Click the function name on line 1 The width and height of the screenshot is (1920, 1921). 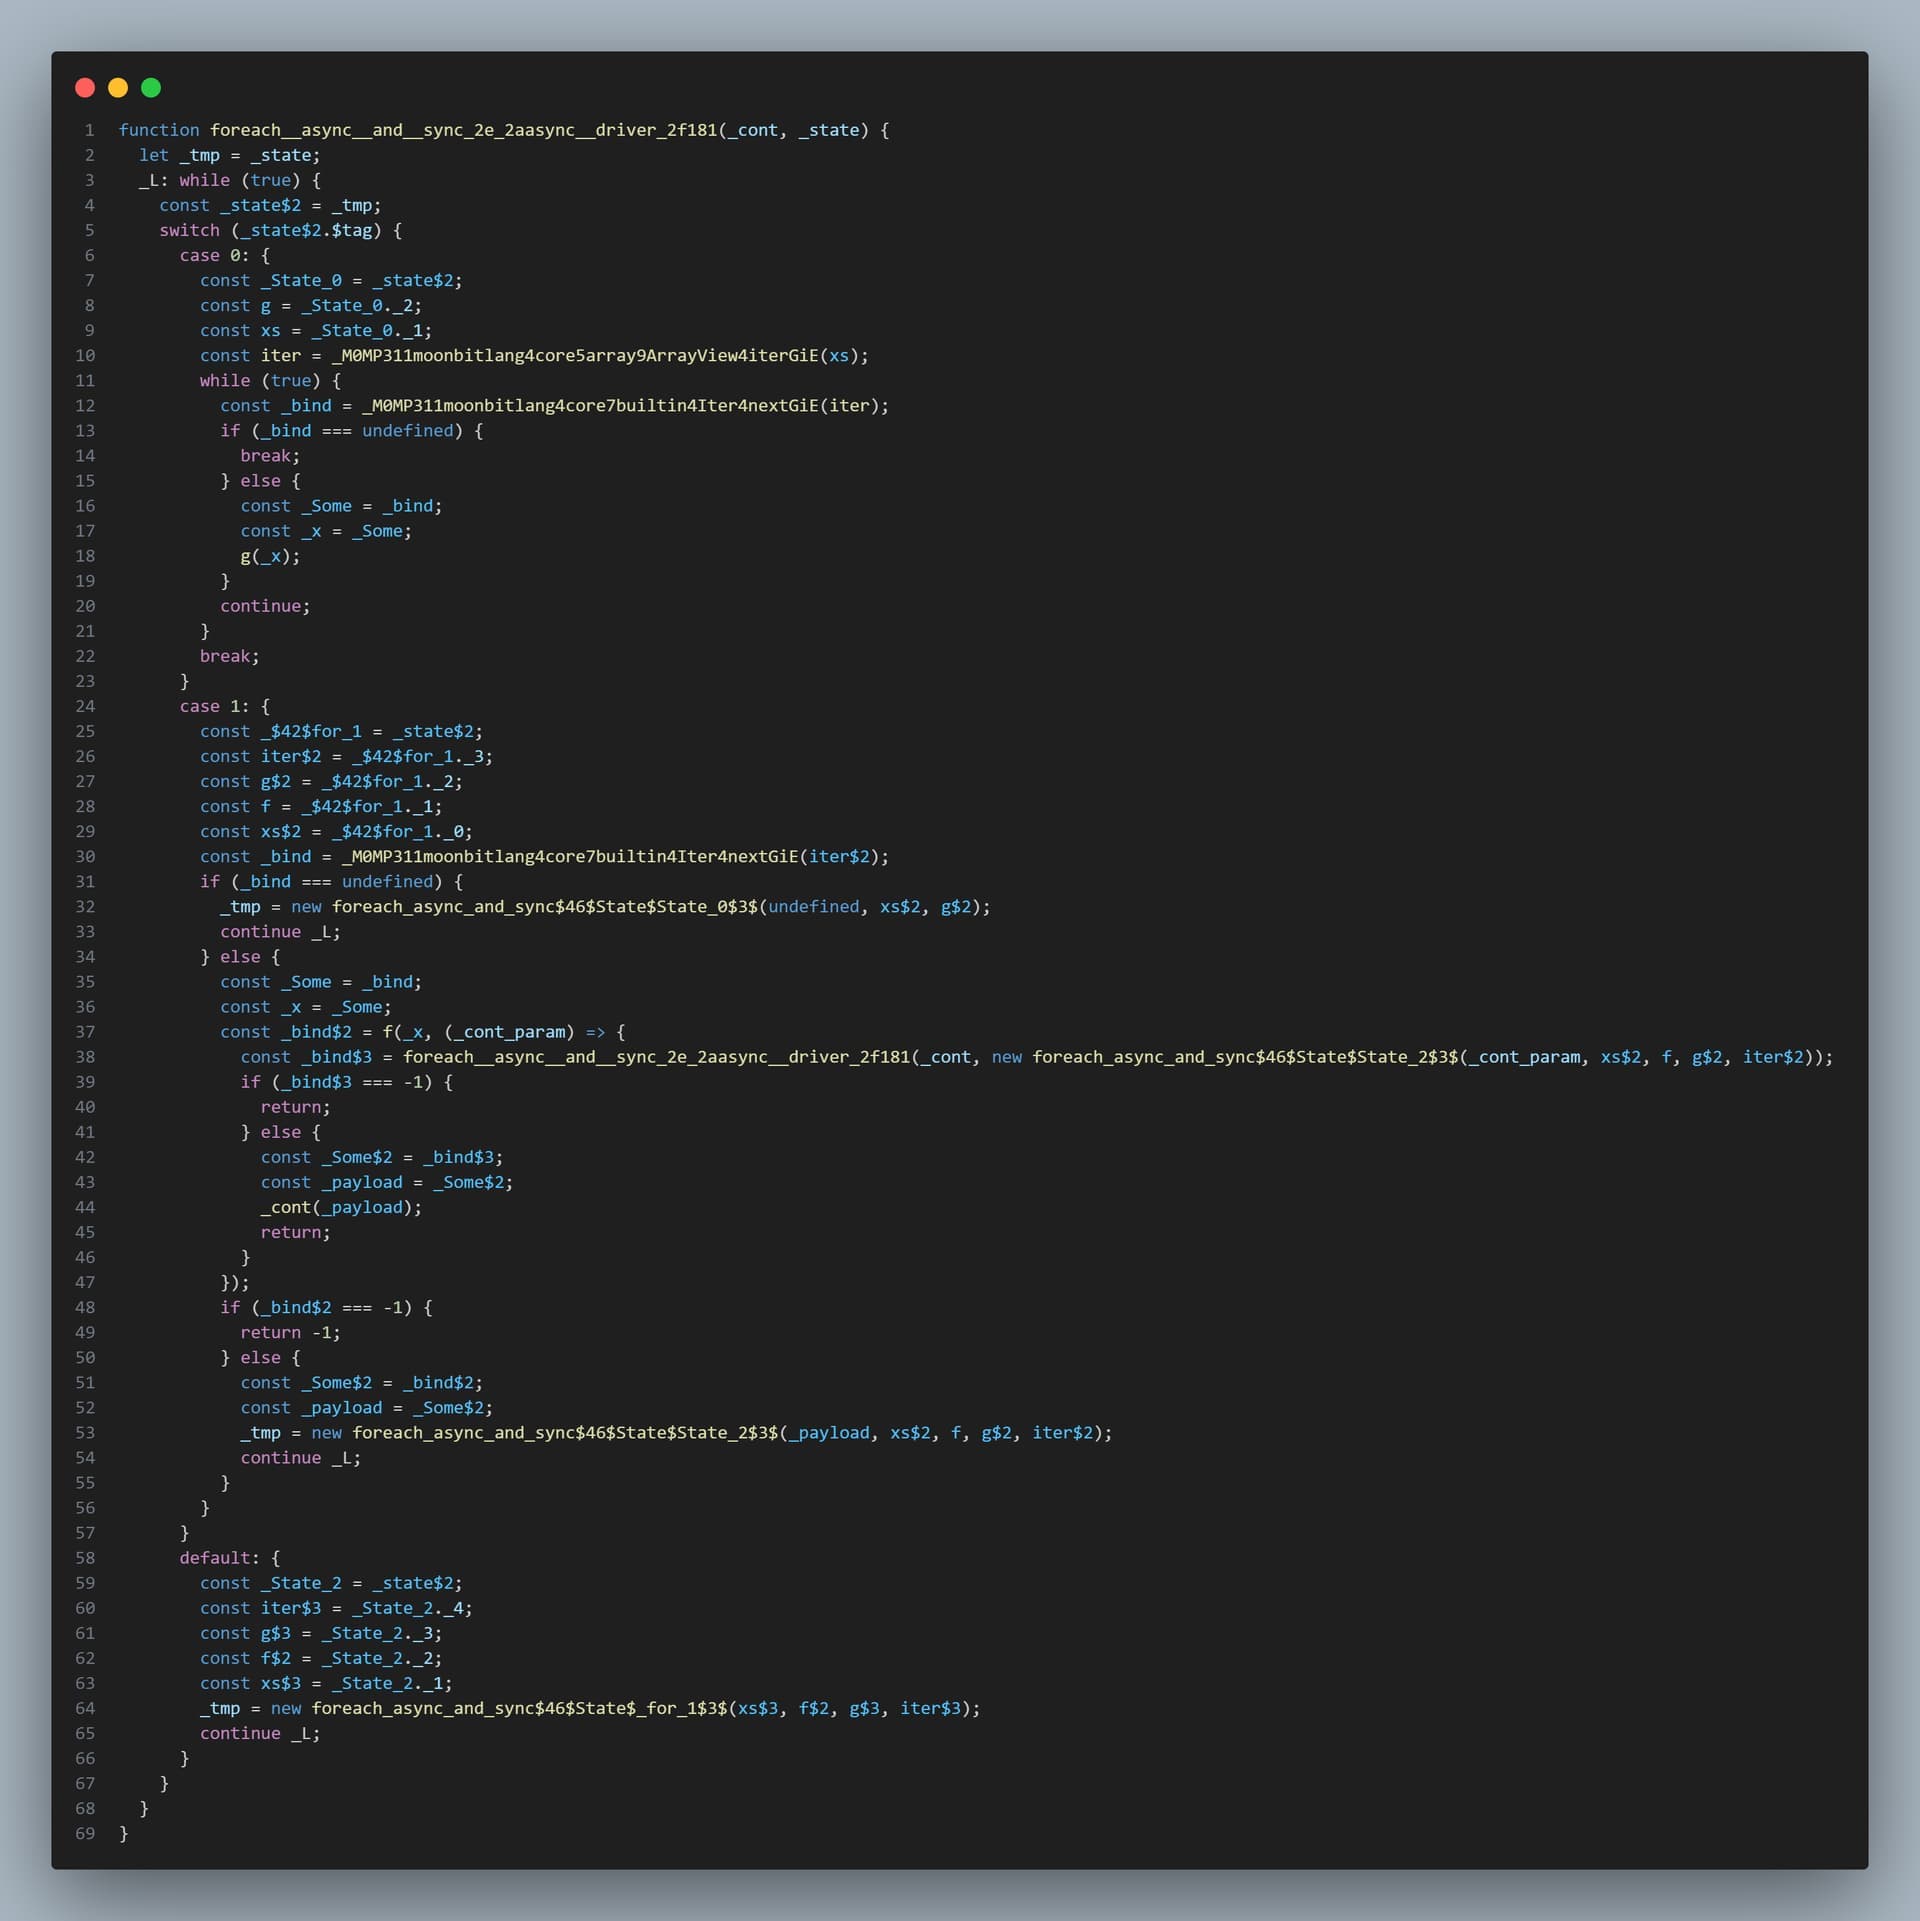[x=463, y=130]
